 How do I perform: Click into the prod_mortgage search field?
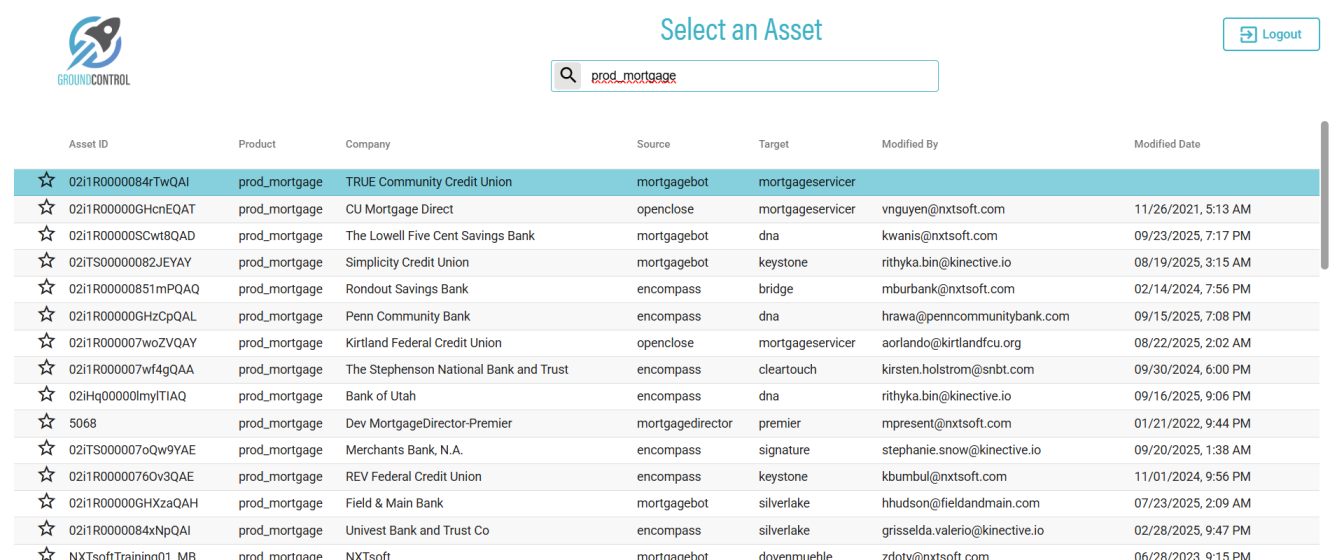[760, 76]
